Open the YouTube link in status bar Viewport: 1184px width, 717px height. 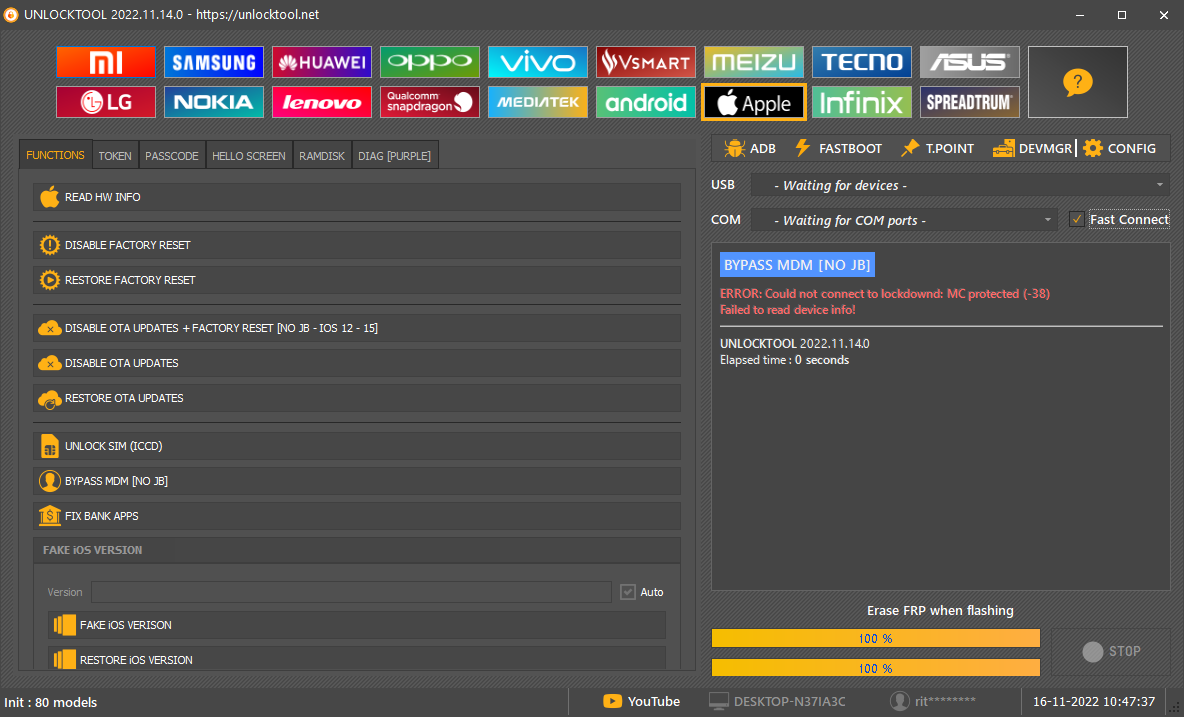(x=642, y=702)
